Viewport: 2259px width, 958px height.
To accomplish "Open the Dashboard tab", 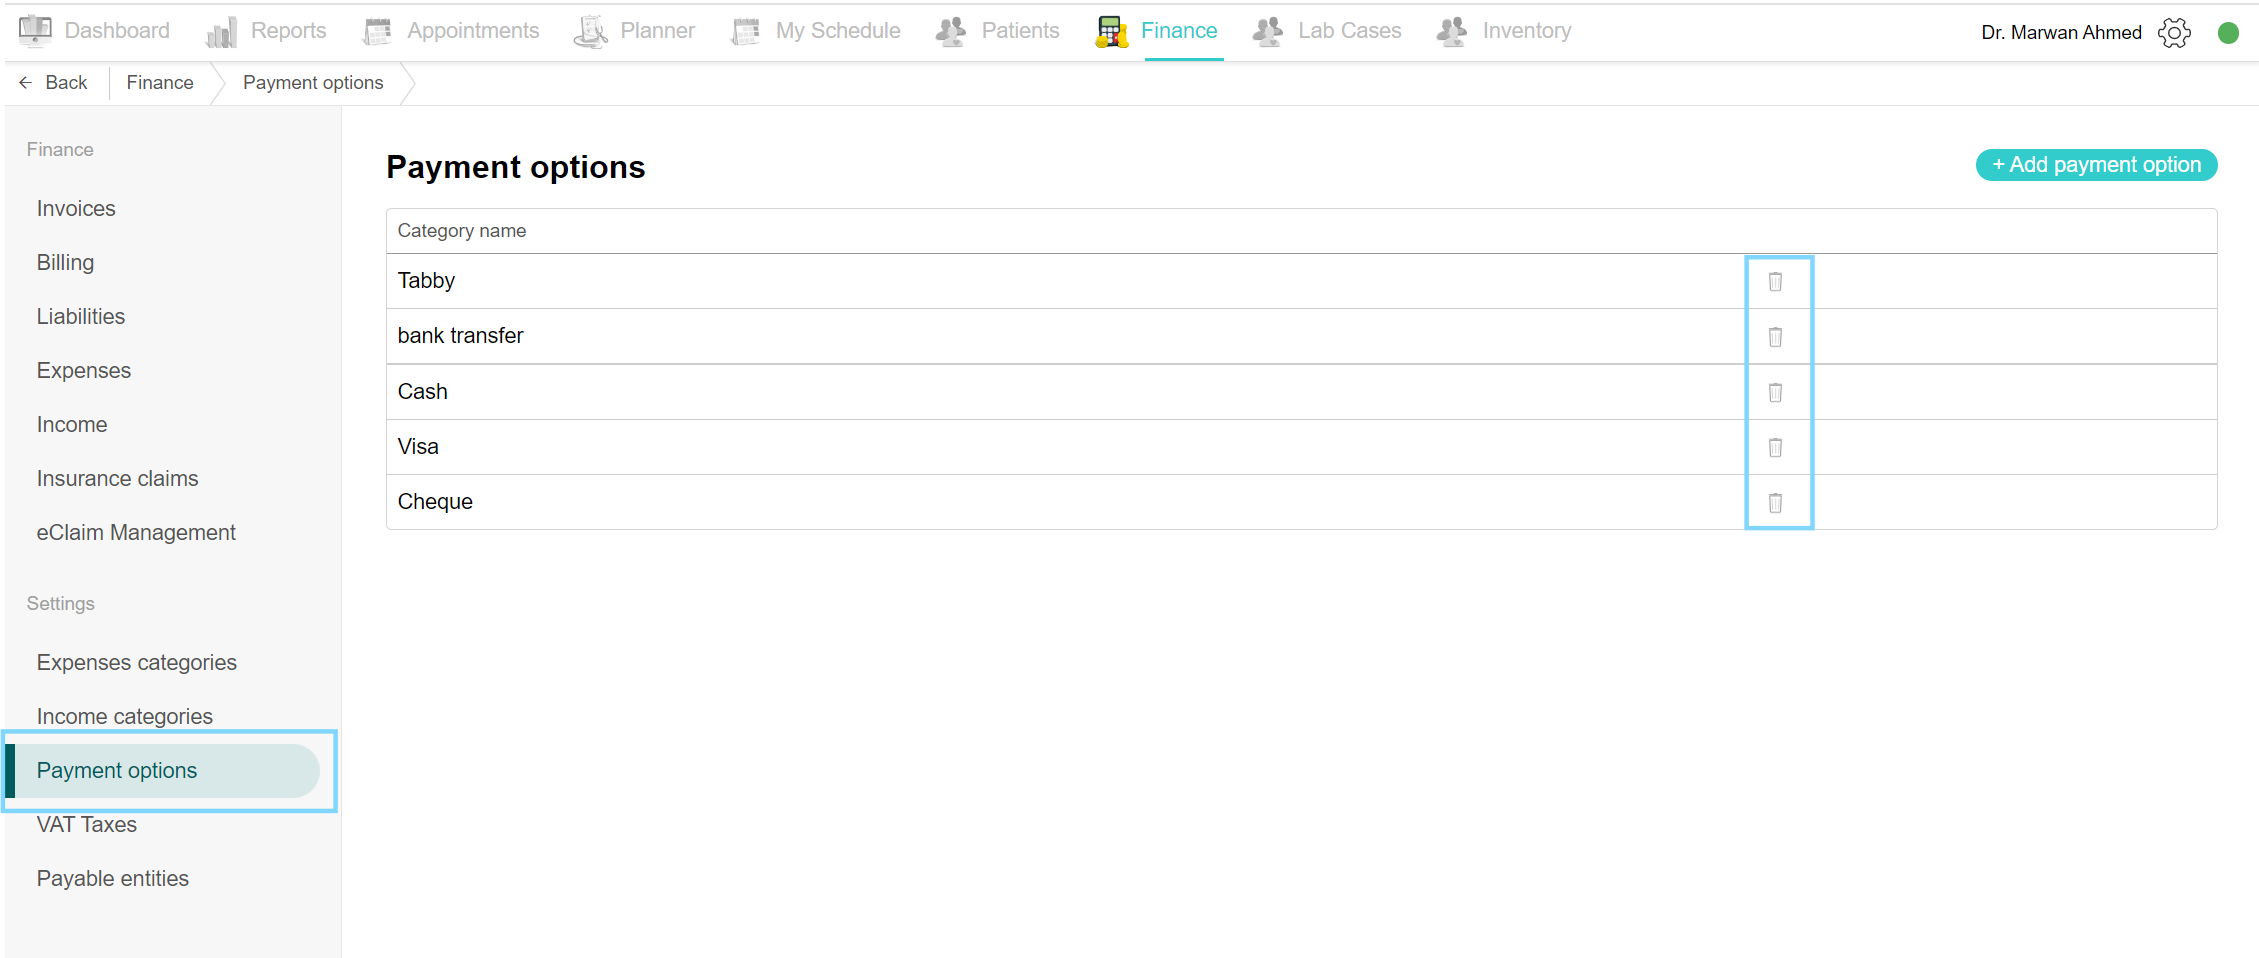I will click(117, 31).
